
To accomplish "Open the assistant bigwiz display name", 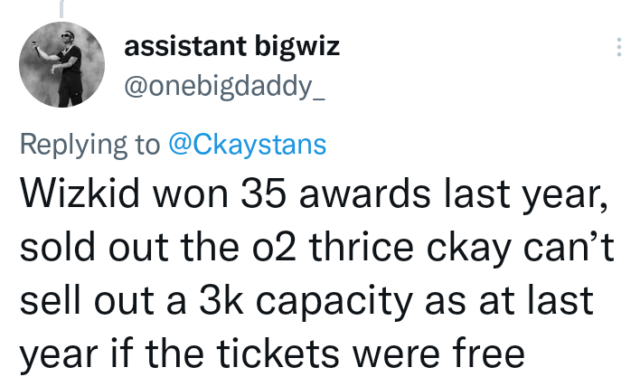I will click(x=231, y=46).
